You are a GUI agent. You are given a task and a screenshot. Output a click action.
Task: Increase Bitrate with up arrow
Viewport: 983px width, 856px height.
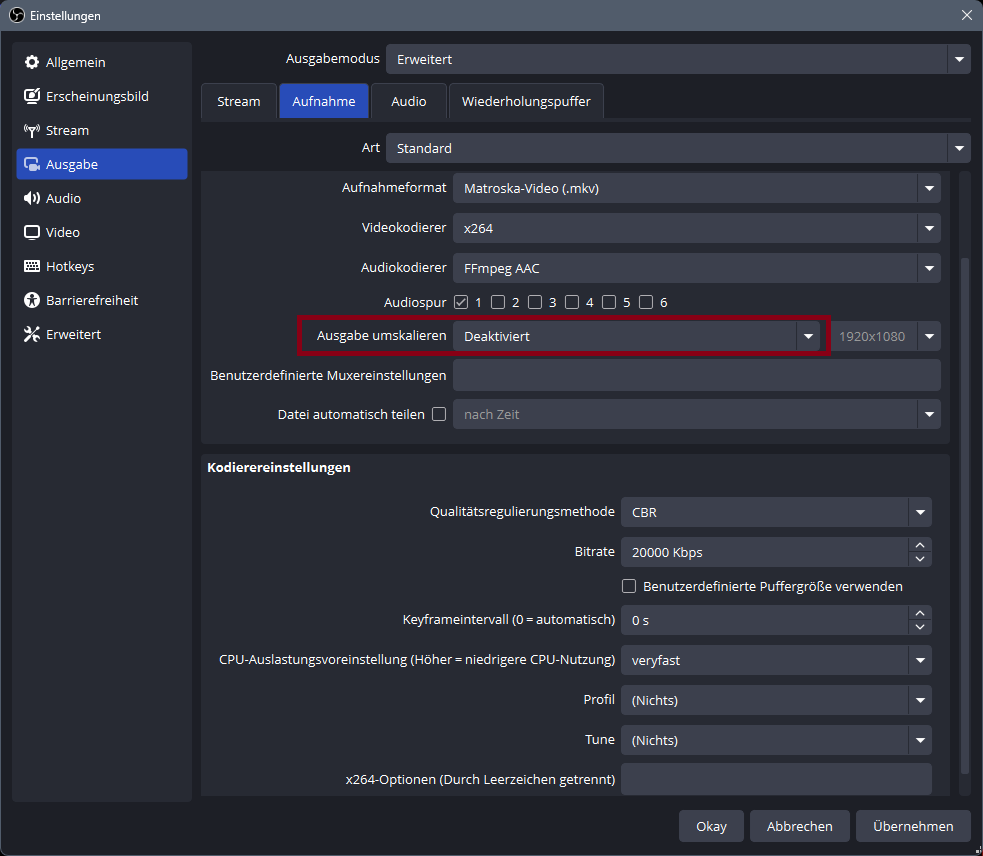point(920,545)
